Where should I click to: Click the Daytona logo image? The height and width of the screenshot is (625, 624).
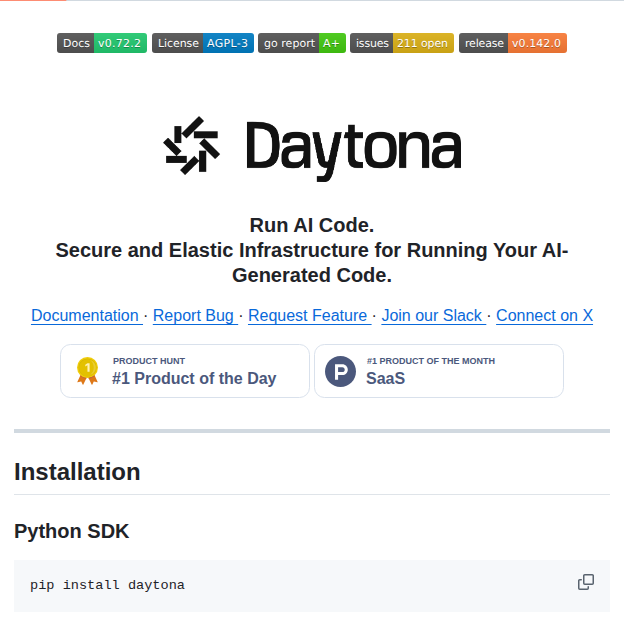(x=312, y=149)
